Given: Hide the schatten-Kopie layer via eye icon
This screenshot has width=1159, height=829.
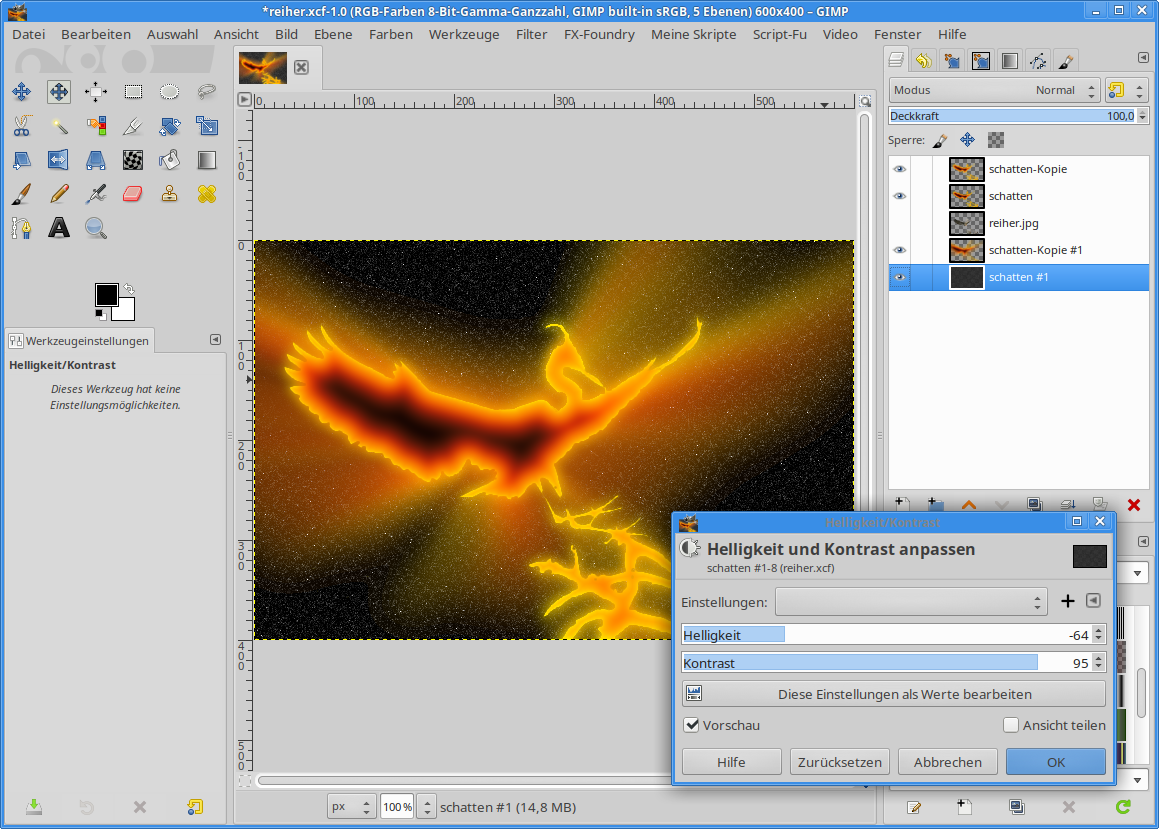Looking at the screenshot, I should [899, 169].
